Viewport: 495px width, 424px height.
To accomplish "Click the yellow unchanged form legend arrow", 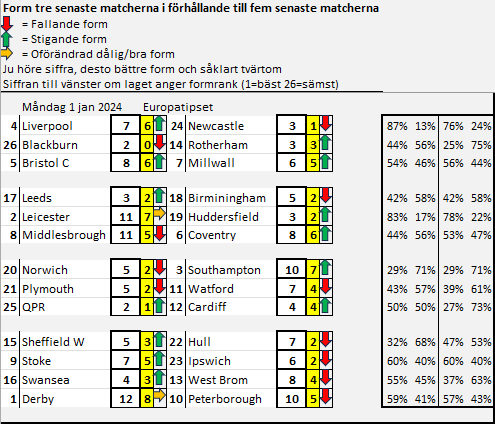I will click(7, 54).
